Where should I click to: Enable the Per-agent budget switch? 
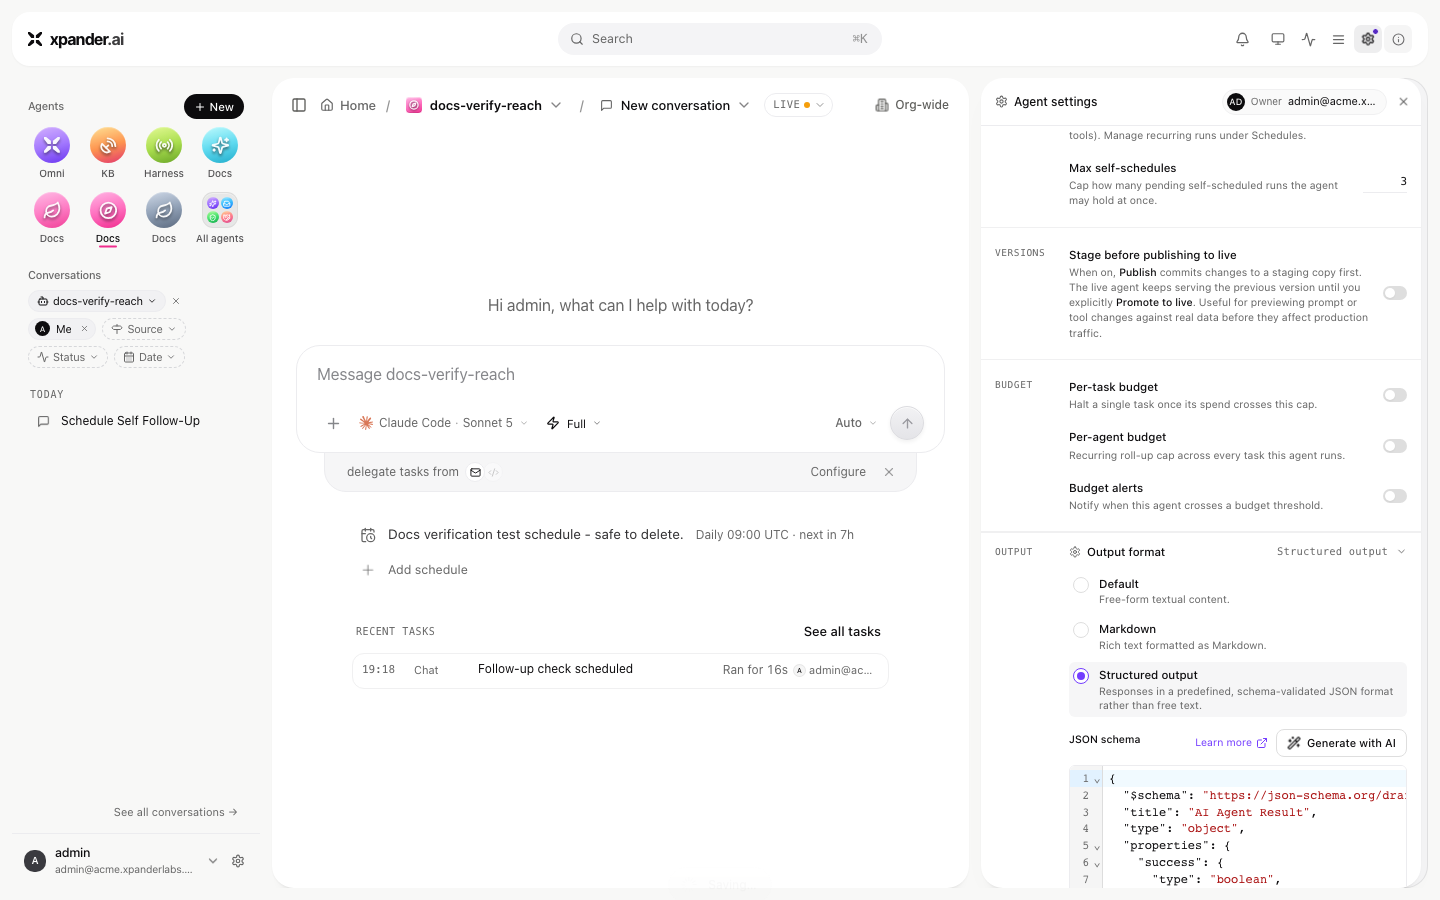pyautogui.click(x=1395, y=446)
